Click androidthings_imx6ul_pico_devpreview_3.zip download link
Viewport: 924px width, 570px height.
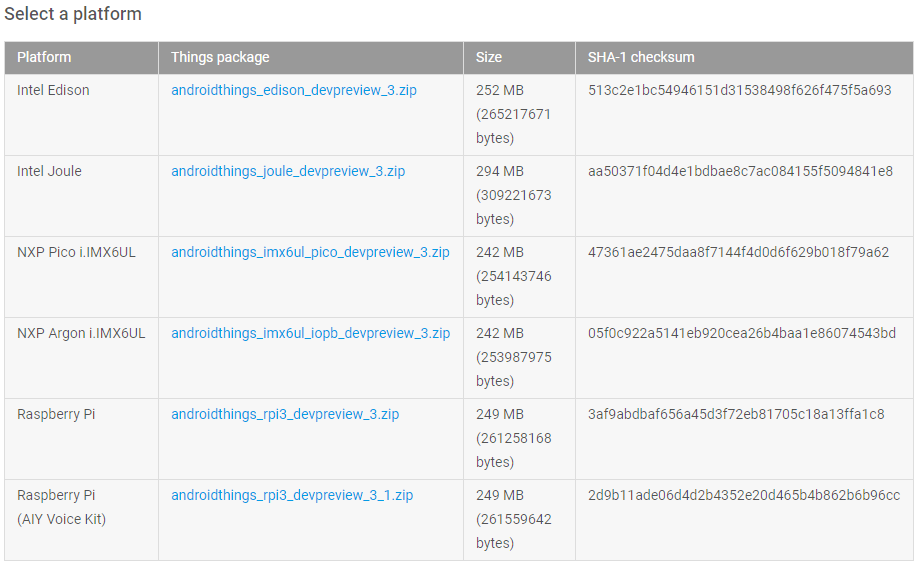[x=310, y=252]
